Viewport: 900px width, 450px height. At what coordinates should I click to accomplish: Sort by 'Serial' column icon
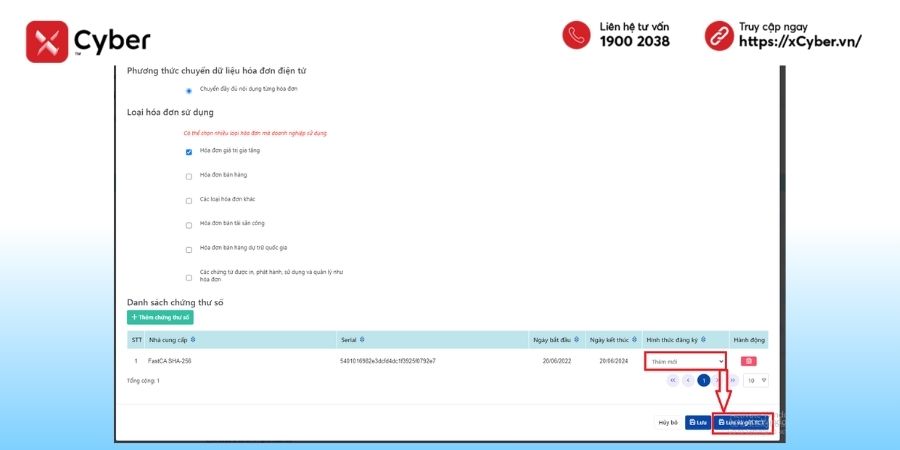click(x=362, y=340)
